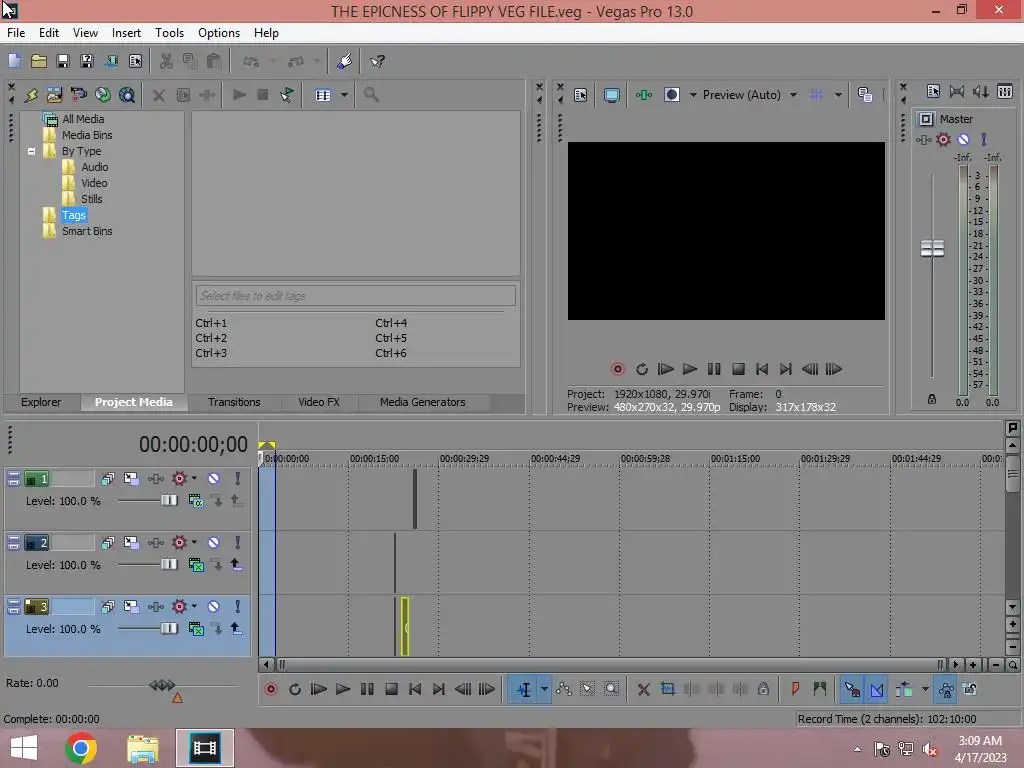Switch to the Transitions tab
This screenshot has height=768, width=1024.
[x=234, y=402]
